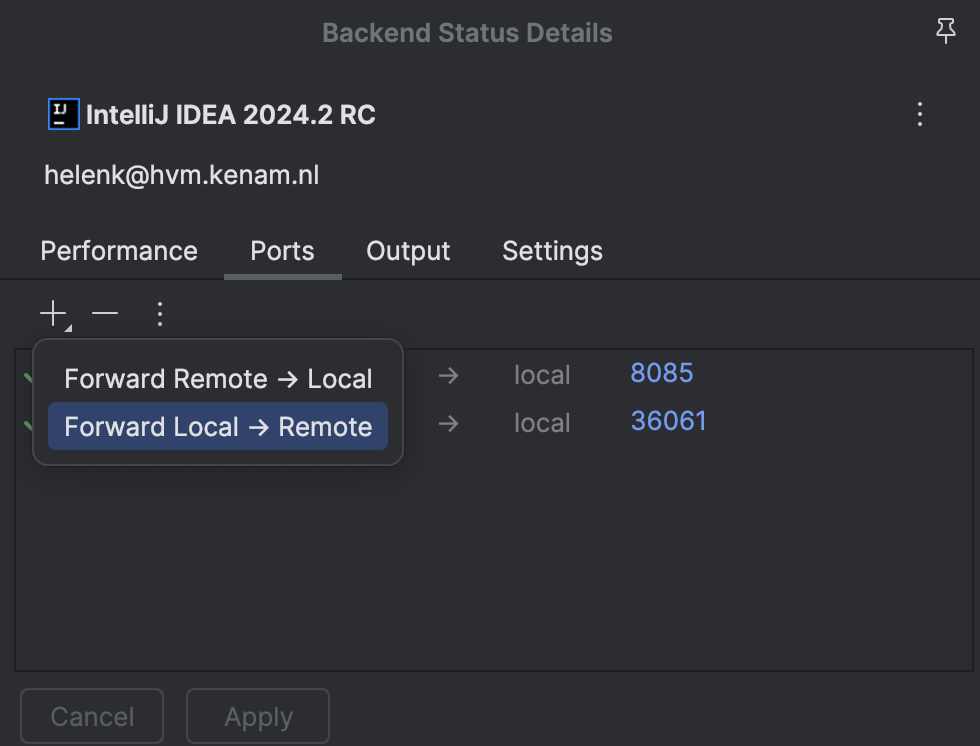Click the IntelliJ IDEA application logo icon
Screen dimensions: 980x746
(63, 113)
